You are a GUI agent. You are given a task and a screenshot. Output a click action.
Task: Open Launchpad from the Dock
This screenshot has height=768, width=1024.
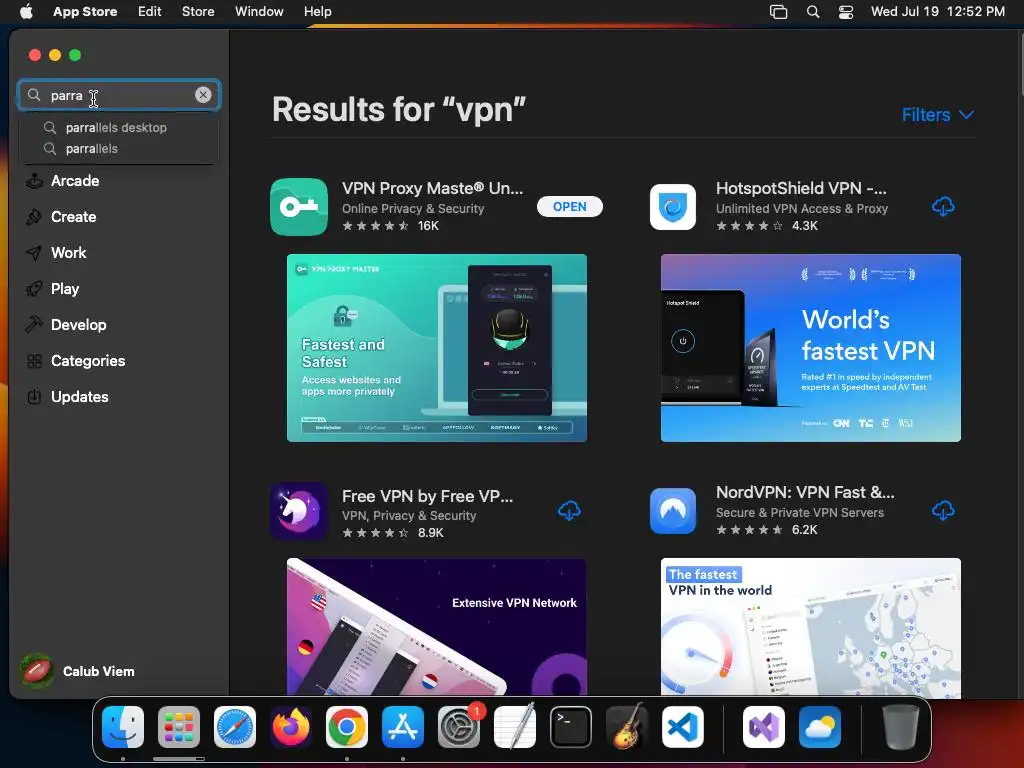coord(179,727)
